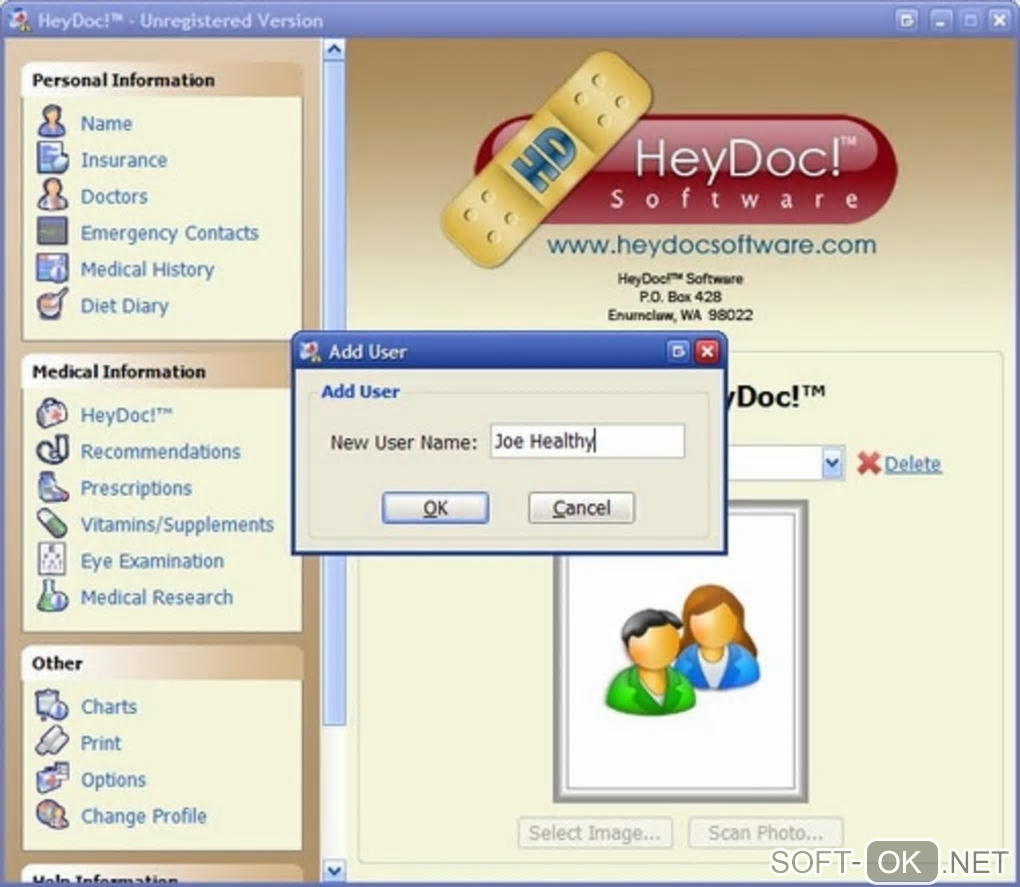Open the www.heydocsoftware.com website link
Screen dimensions: 1020x887
point(711,245)
